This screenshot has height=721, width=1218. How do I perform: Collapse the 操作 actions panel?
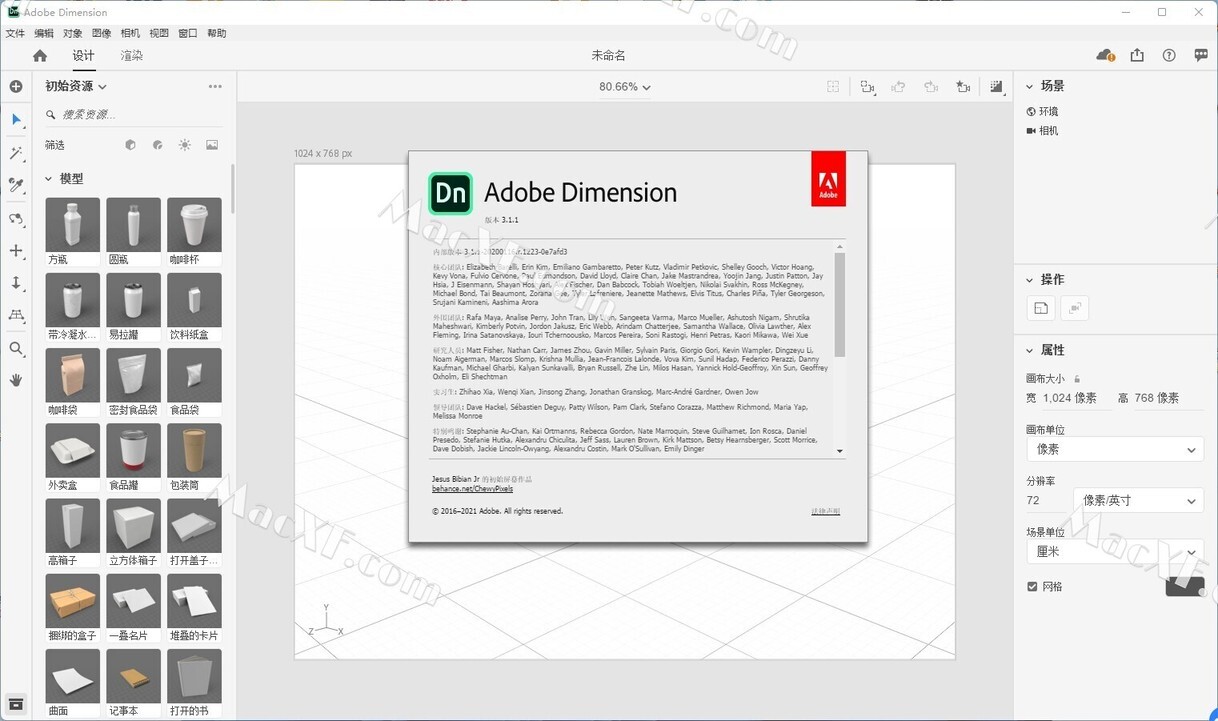tap(1030, 279)
